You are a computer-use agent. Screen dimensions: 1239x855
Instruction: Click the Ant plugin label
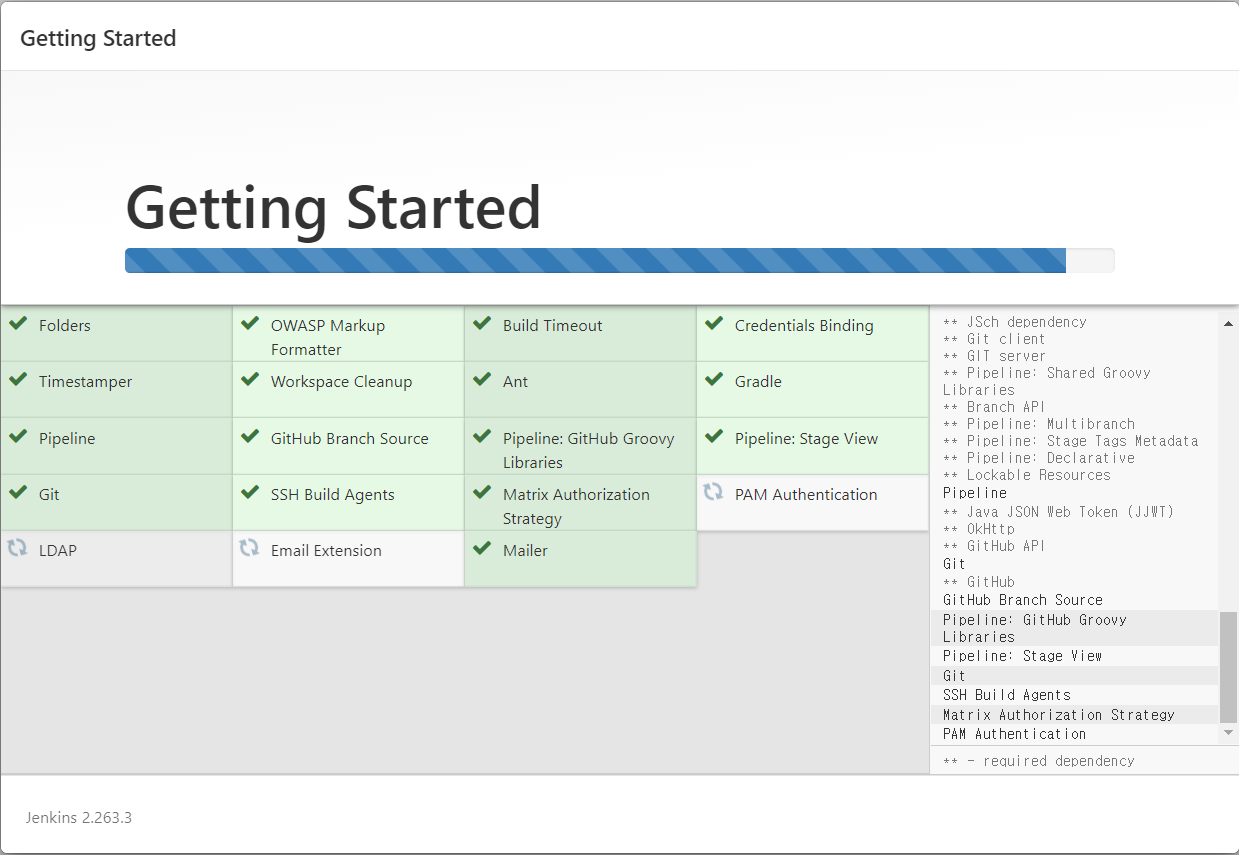pyautogui.click(x=516, y=382)
